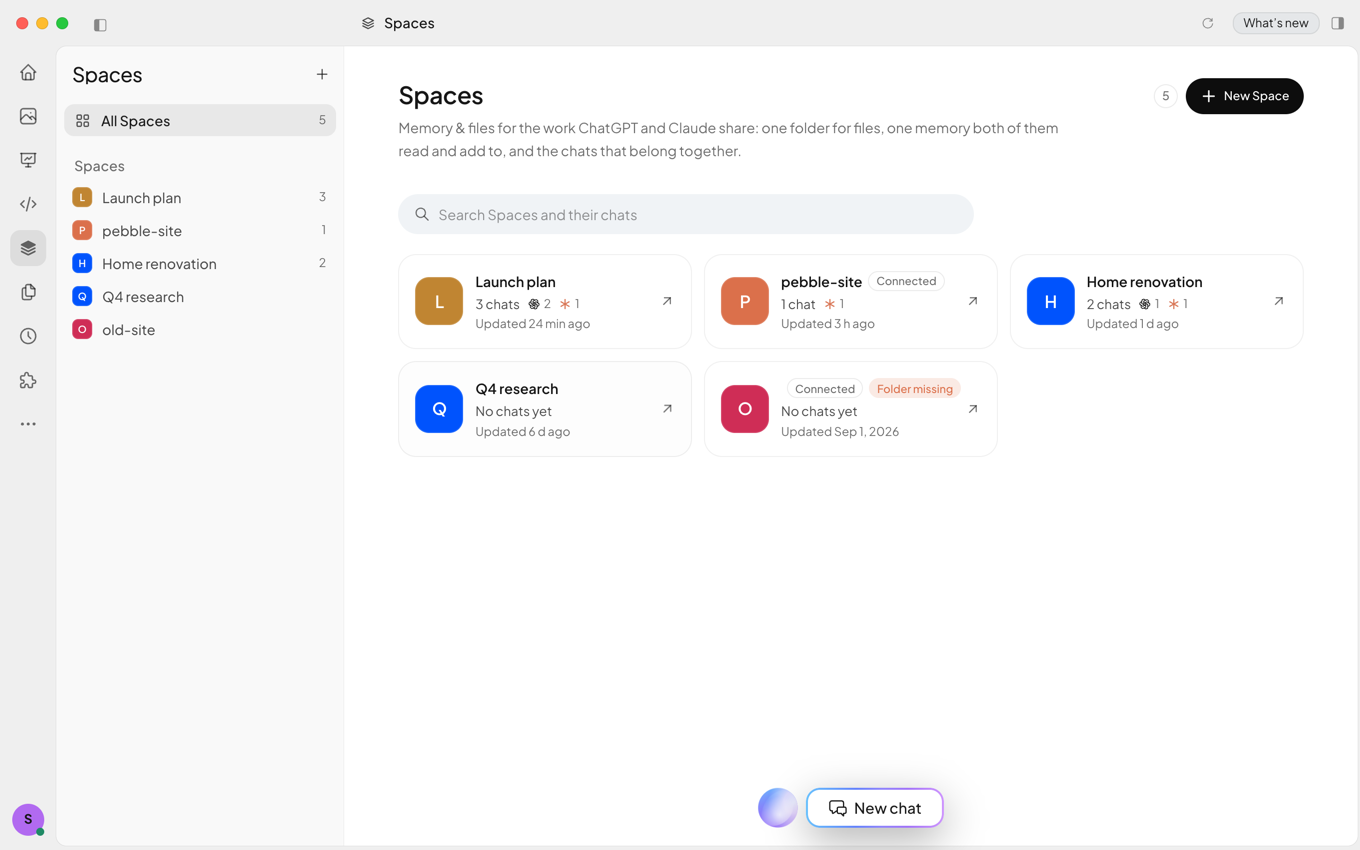The width and height of the screenshot is (1360, 850).
Task: Click the blue Q tile on Q4 research card
Action: pos(439,409)
